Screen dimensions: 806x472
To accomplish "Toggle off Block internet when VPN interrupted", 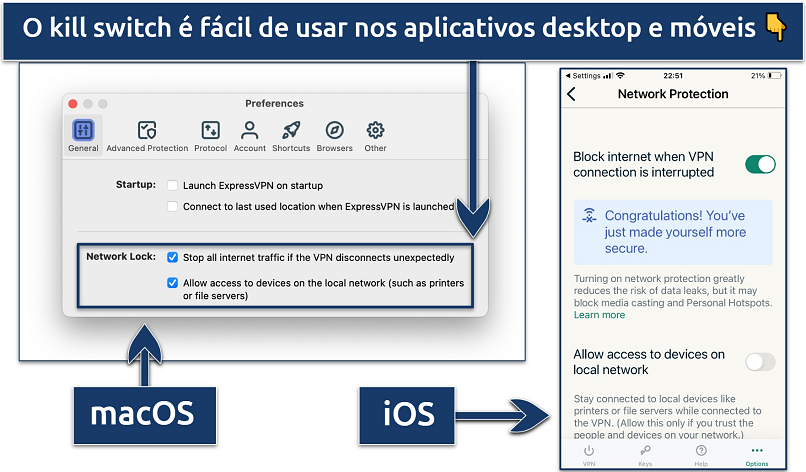I will click(x=760, y=164).
